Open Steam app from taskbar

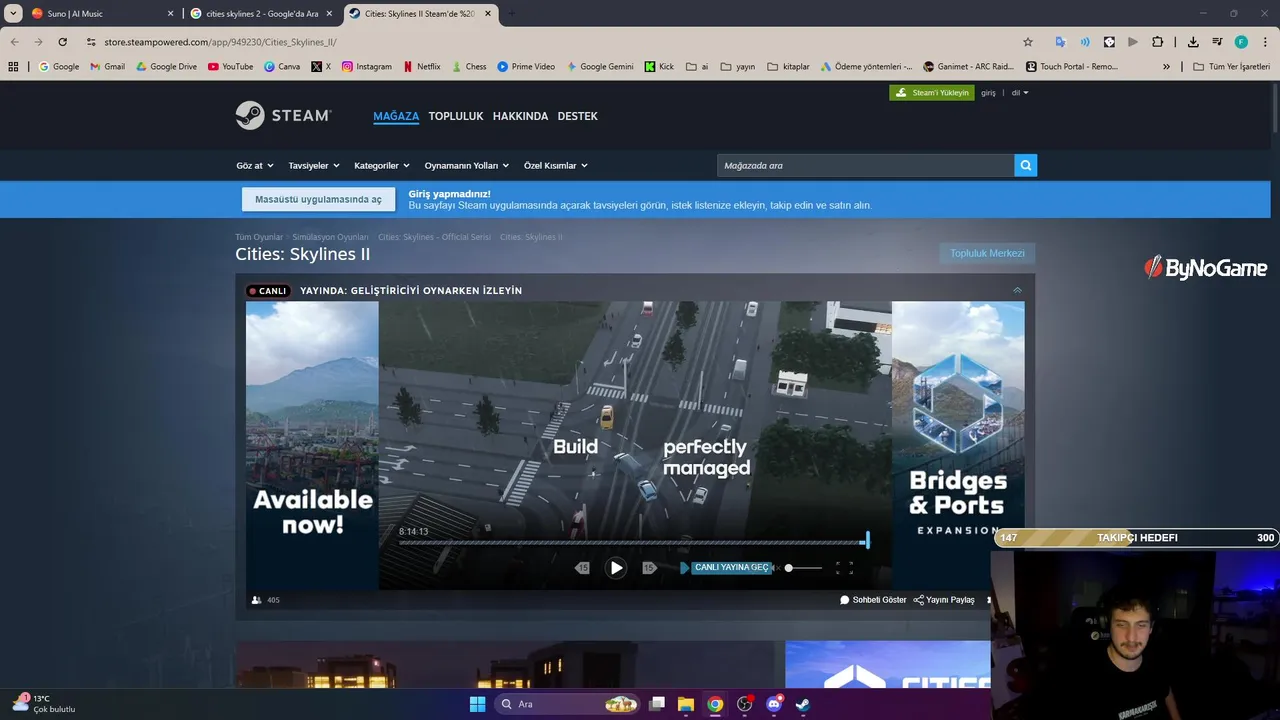[802, 704]
